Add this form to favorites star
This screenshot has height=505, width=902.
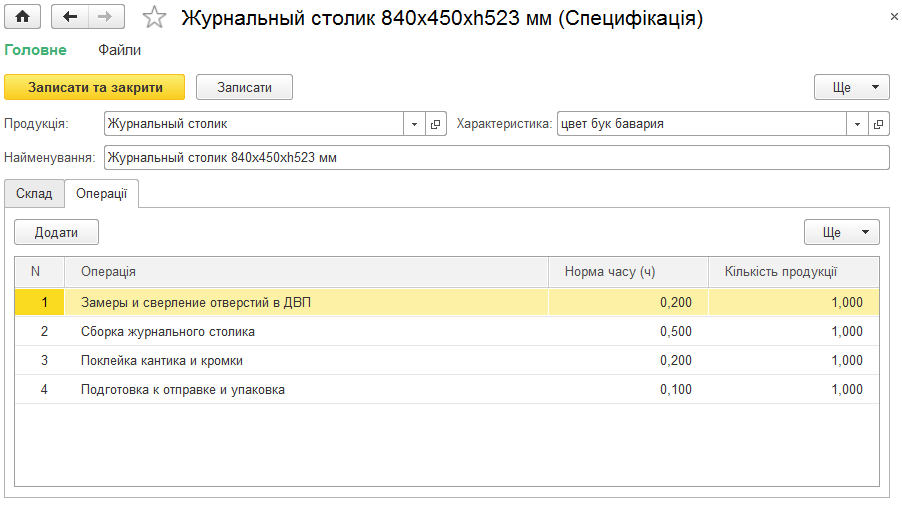tap(154, 17)
